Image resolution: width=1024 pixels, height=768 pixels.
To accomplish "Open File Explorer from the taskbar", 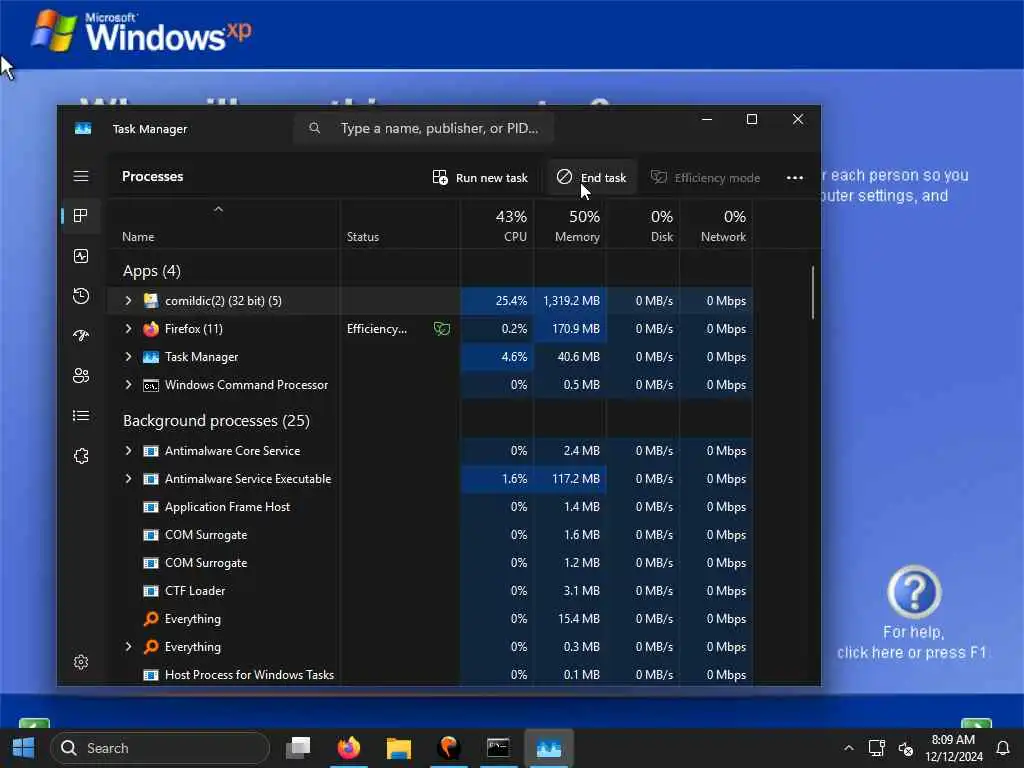I will pyautogui.click(x=398, y=748).
